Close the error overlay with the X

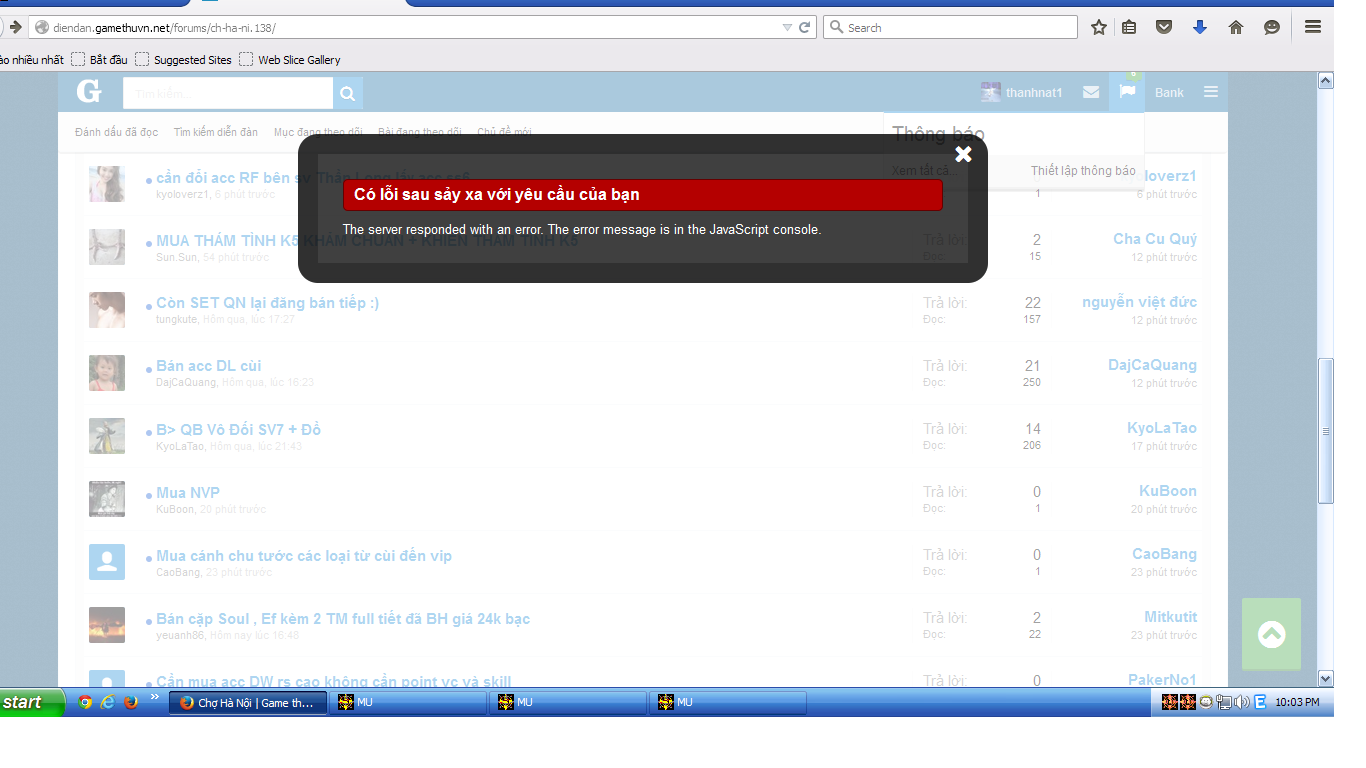[x=963, y=154]
